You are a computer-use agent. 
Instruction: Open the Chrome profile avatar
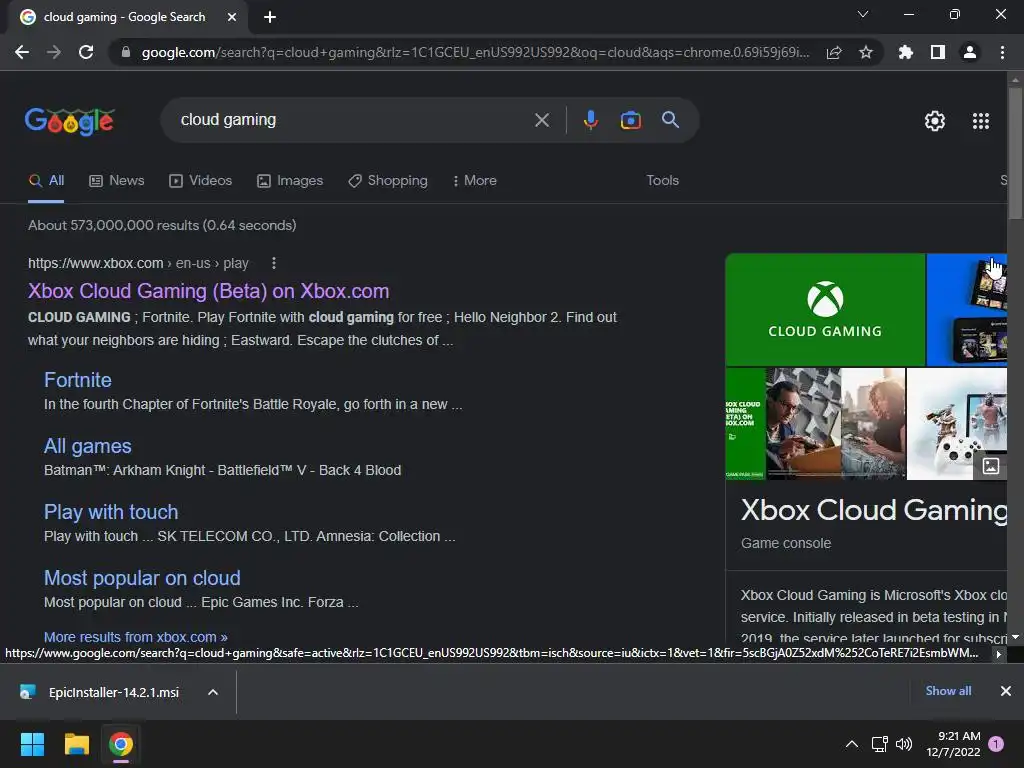pyautogui.click(x=970, y=52)
